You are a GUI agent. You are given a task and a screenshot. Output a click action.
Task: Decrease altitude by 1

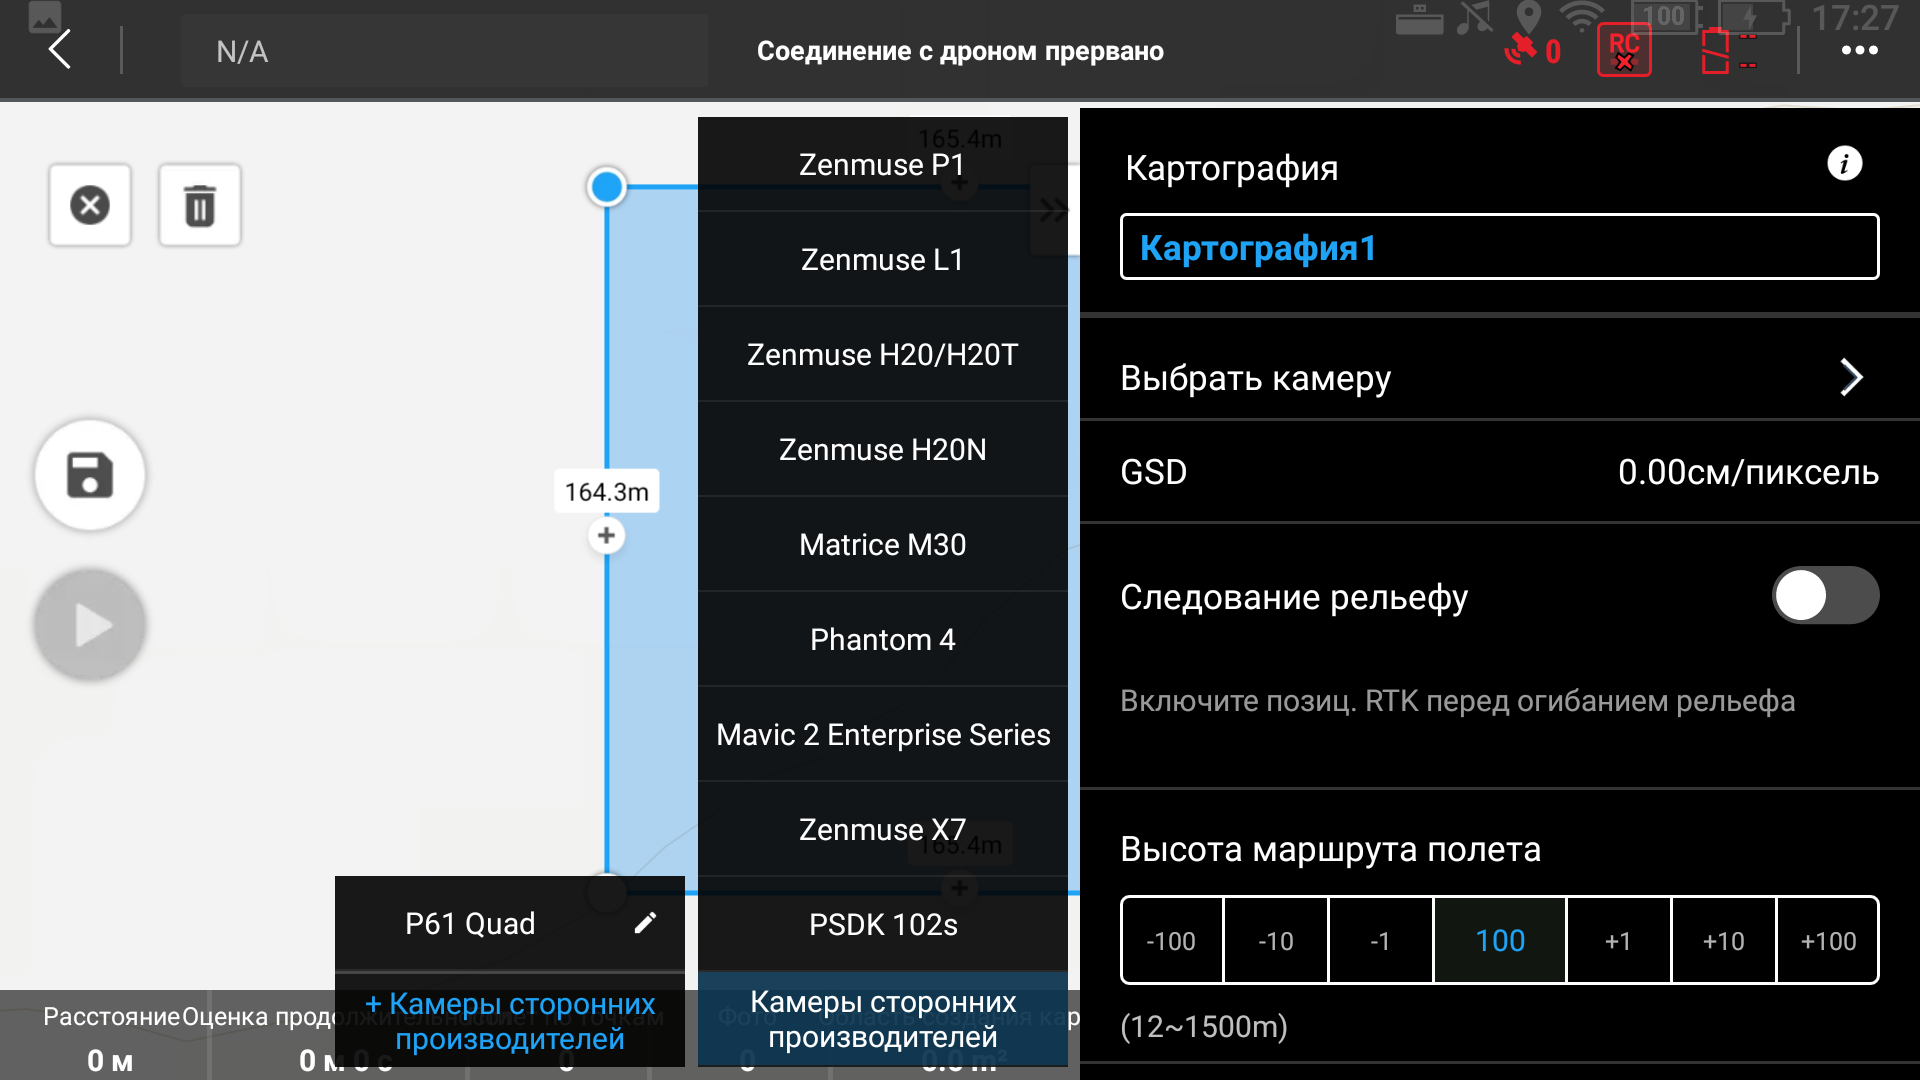[1380, 941]
